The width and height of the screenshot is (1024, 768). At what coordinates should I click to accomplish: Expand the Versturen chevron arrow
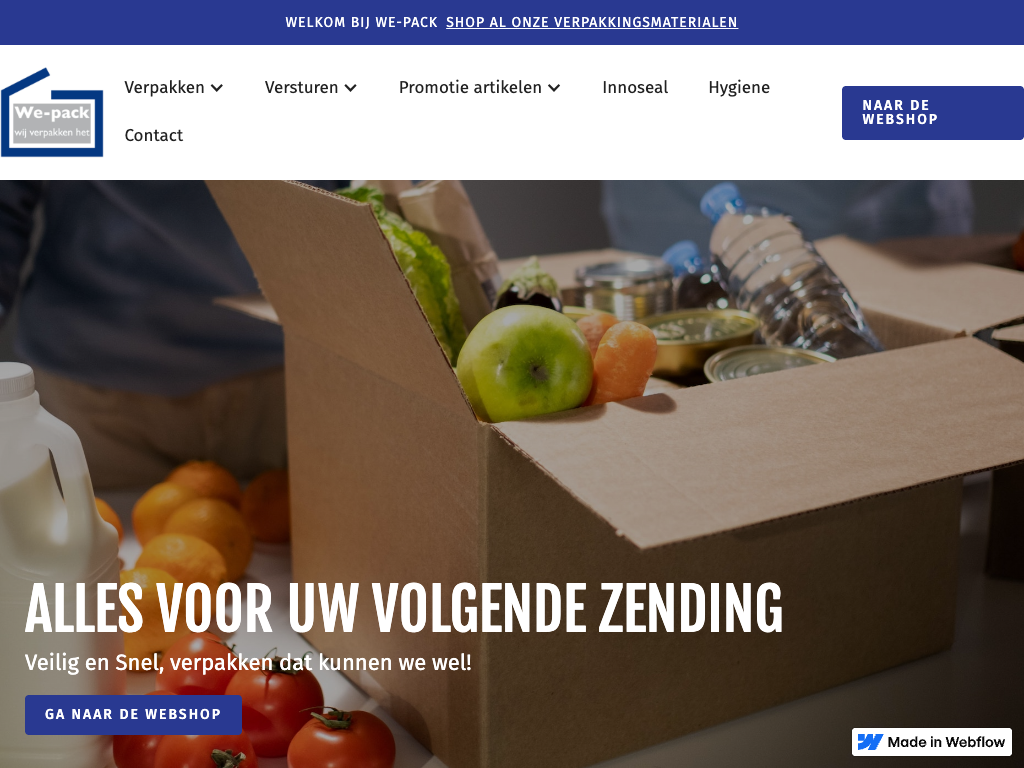[x=351, y=88]
